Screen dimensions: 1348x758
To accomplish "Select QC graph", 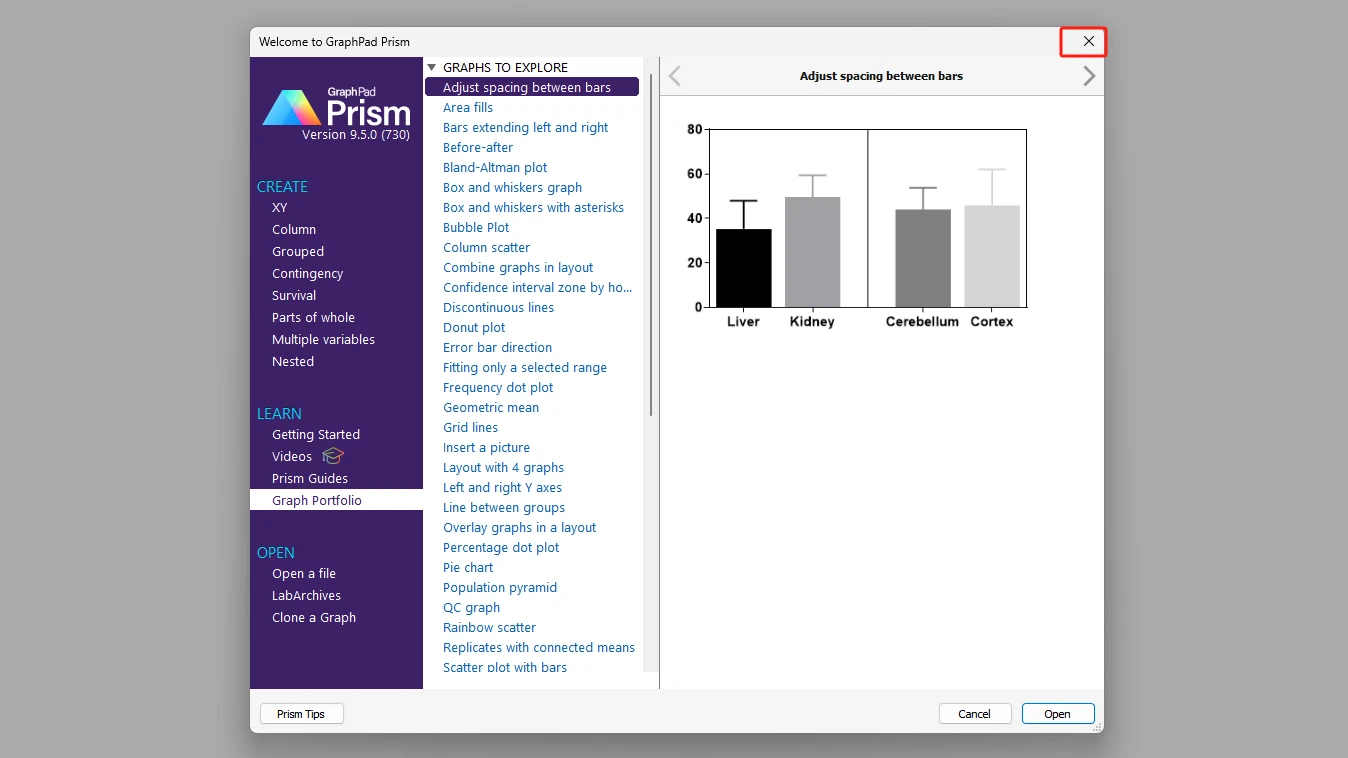I will [x=472, y=607].
